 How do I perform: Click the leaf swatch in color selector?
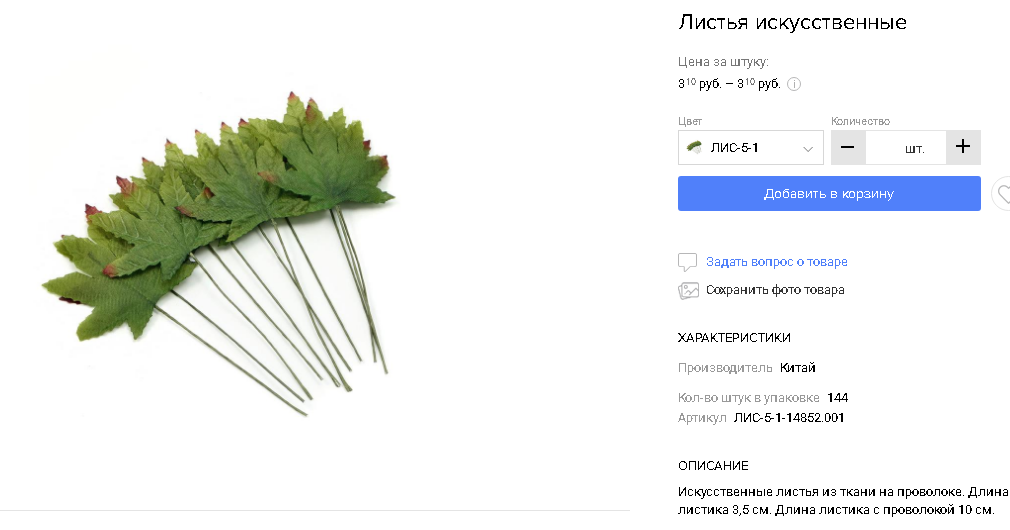point(694,147)
